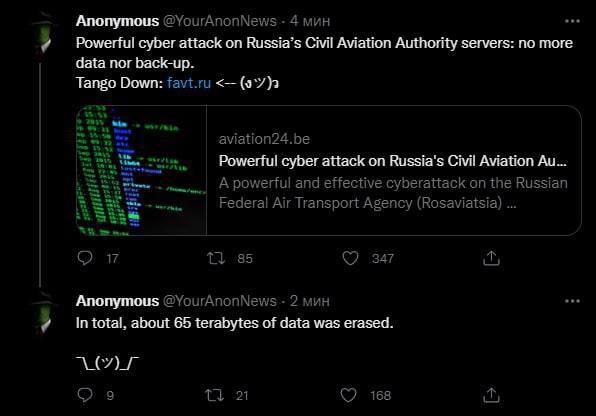This screenshot has width=596, height=416.
Task: Open Anonymous profile avatar on second tweet
Action: coord(43,314)
